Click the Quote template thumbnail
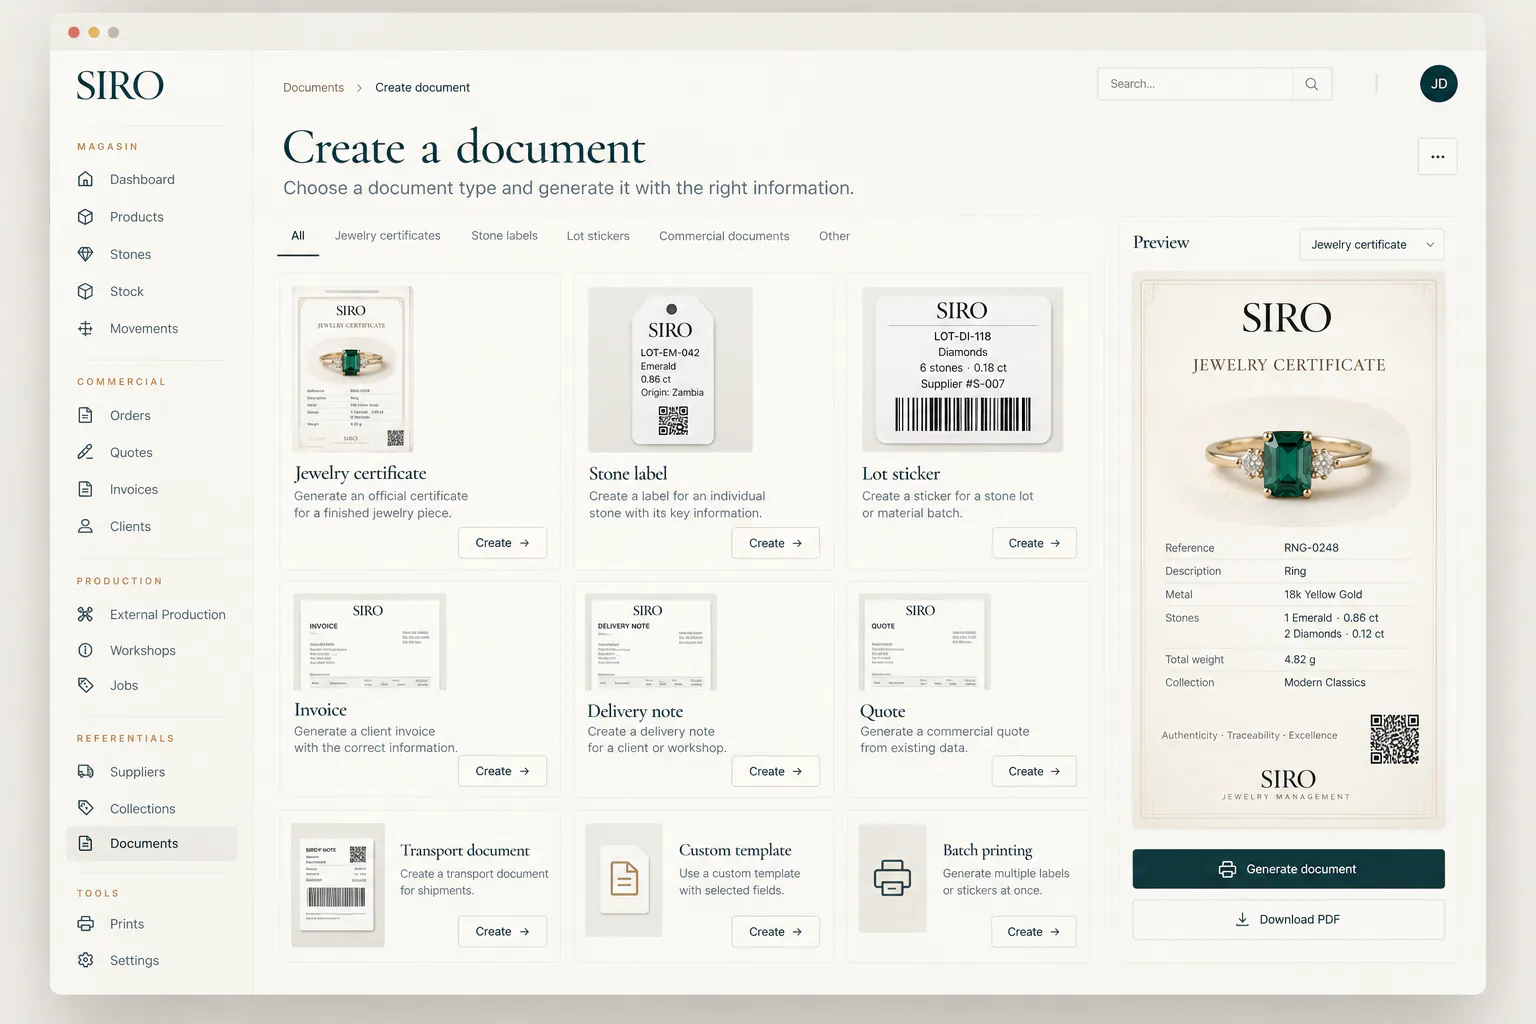The image size is (1536, 1024). click(925, 642)
